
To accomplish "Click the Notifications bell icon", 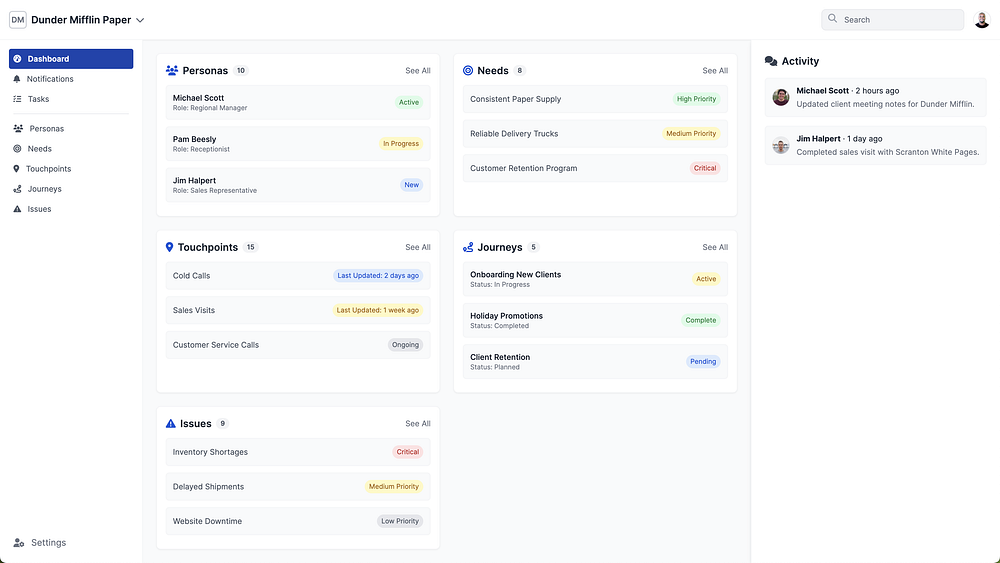I will point(17,79).
